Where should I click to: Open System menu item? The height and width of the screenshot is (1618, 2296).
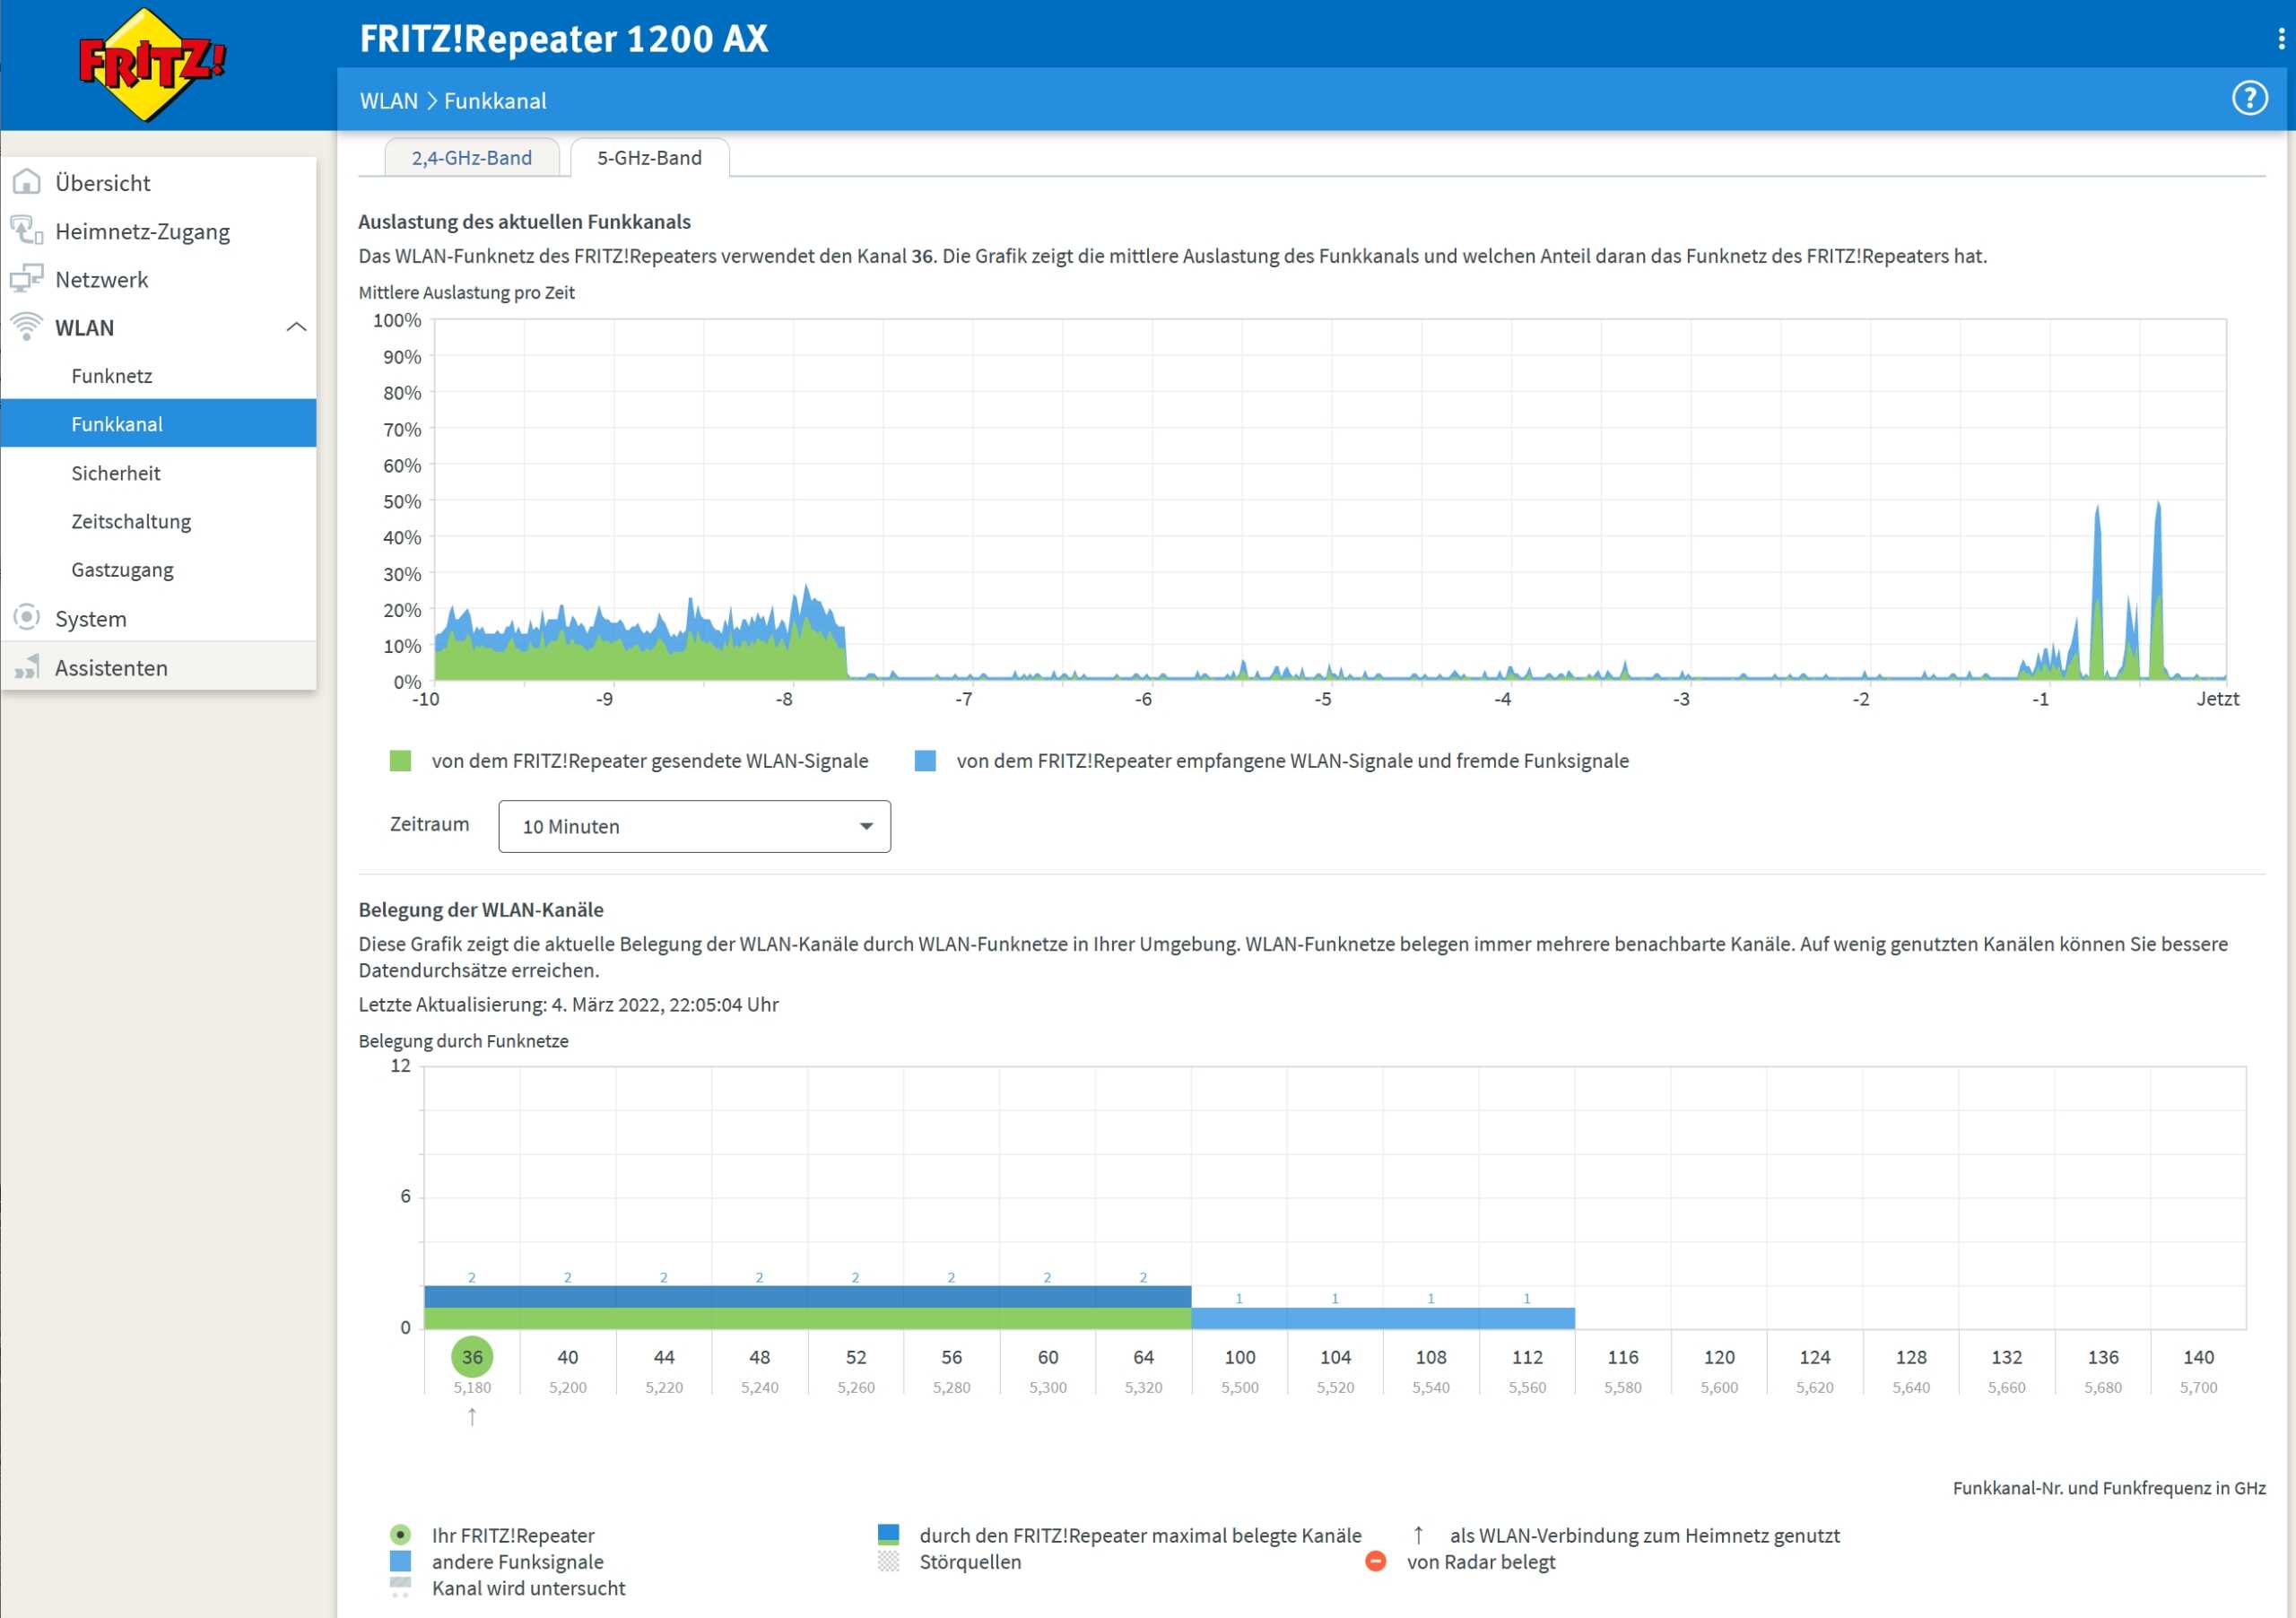pyautogui.click(x=159, y=618)
